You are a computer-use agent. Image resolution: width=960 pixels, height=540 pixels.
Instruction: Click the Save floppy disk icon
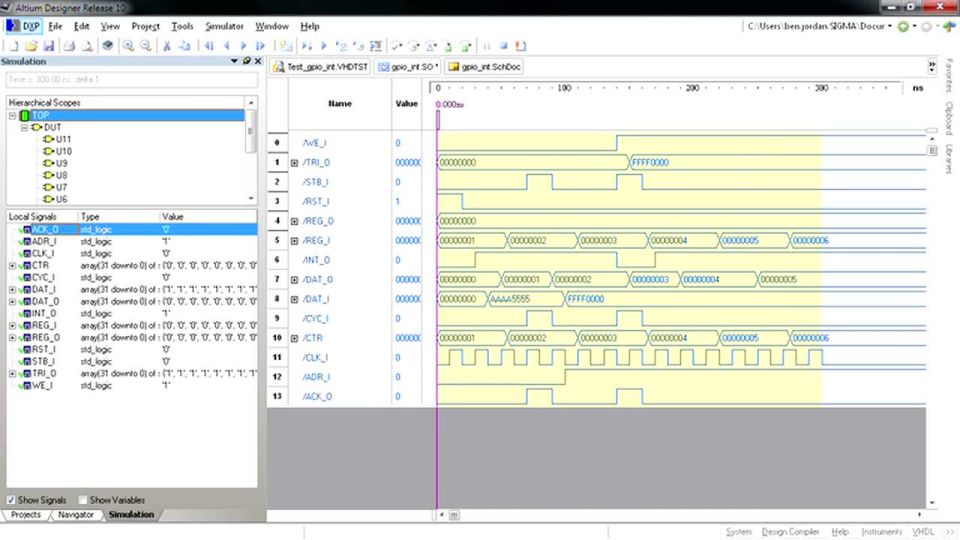click(x=48, y=46)
